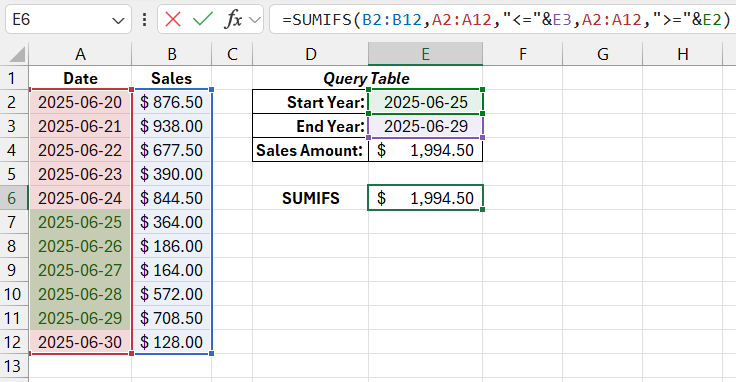Select sales value $ 844.50

[x=172, y=198]
